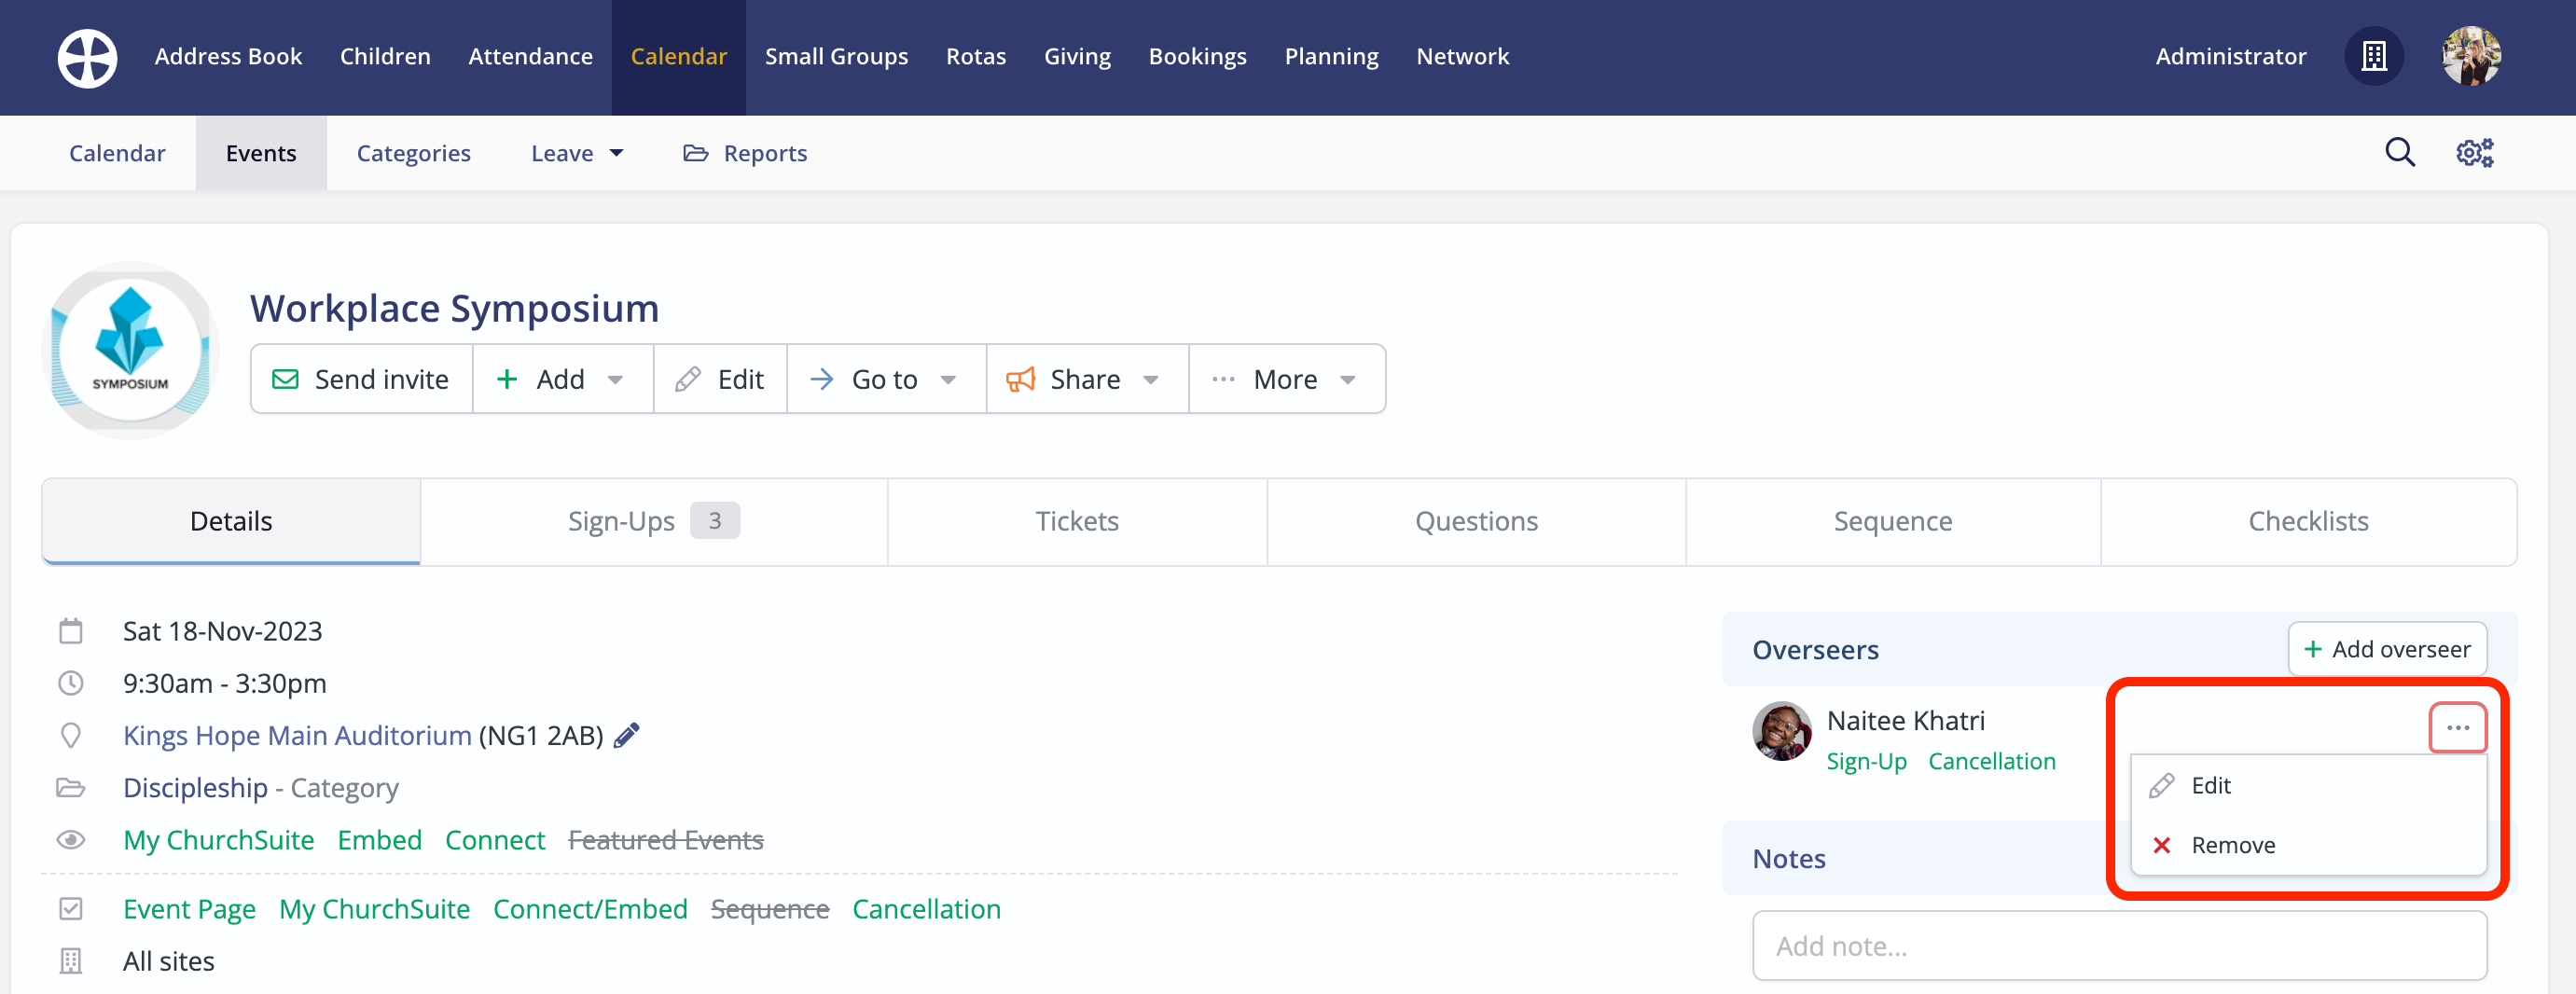Image resolution: width=2576 pixels, height=994 pixels.
Task: Expand the More dropdown
Action: 1287,379
